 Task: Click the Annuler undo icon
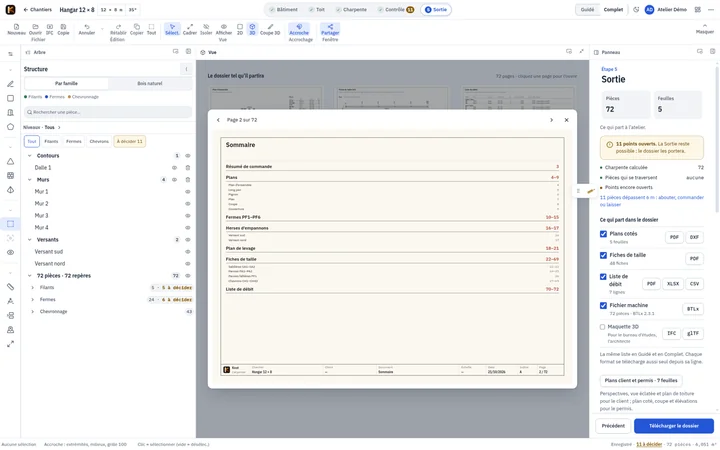87,29
